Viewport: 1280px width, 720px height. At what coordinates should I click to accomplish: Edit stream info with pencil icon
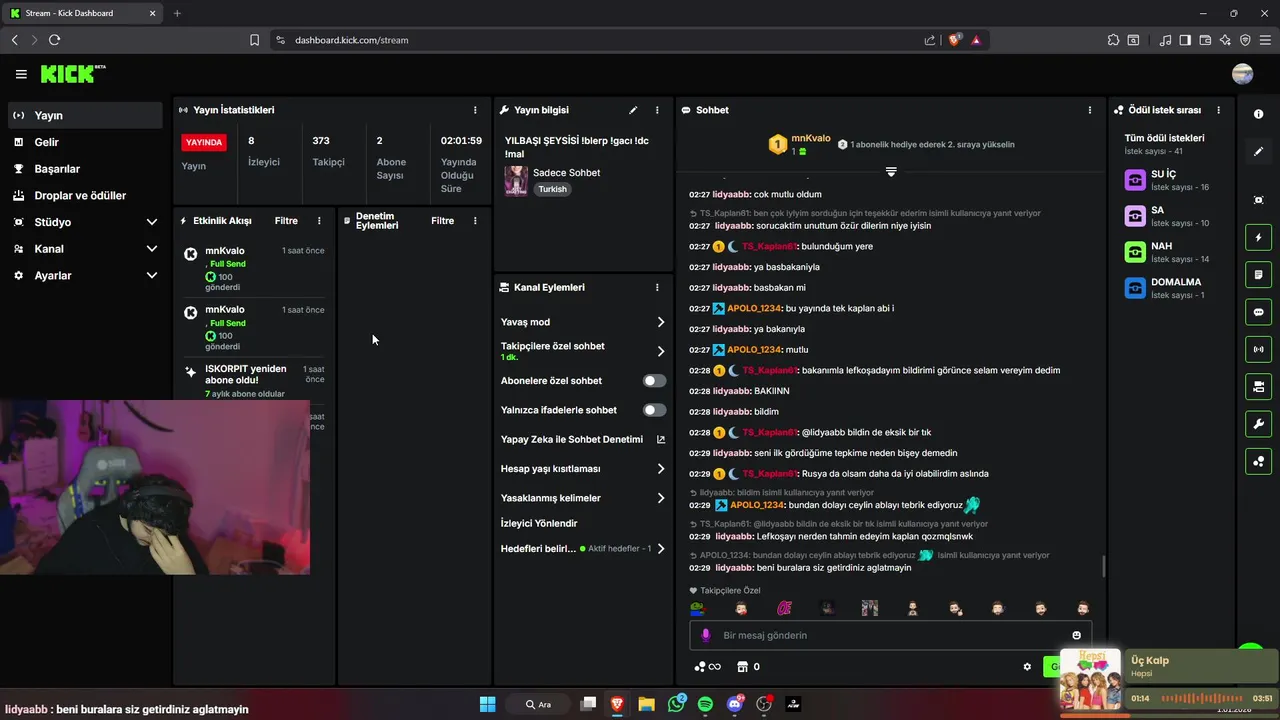tap(633, 110)
